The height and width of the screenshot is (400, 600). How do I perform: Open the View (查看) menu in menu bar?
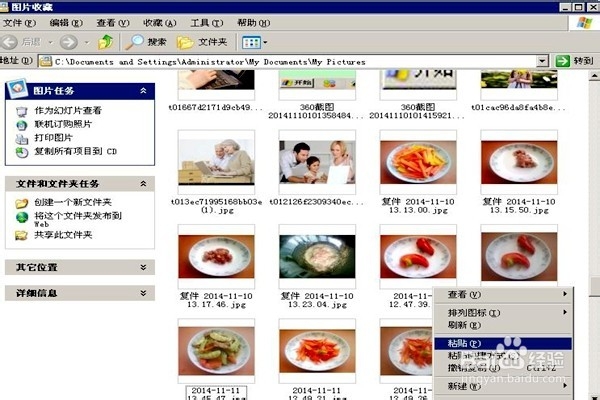coord(113,23)
